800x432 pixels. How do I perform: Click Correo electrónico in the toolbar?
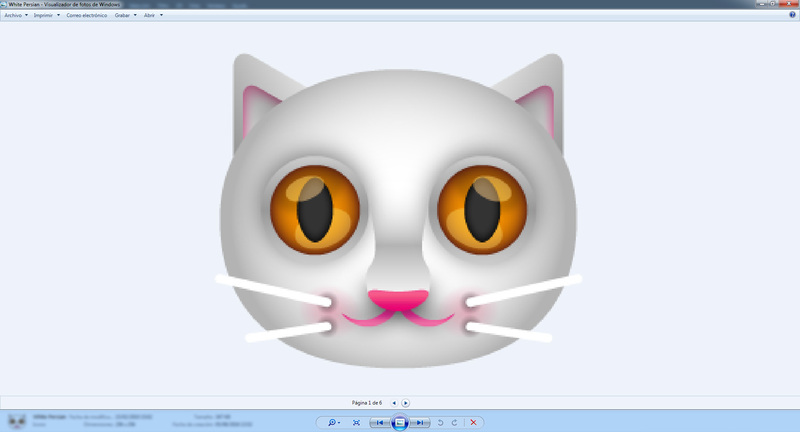pos(87,15)
